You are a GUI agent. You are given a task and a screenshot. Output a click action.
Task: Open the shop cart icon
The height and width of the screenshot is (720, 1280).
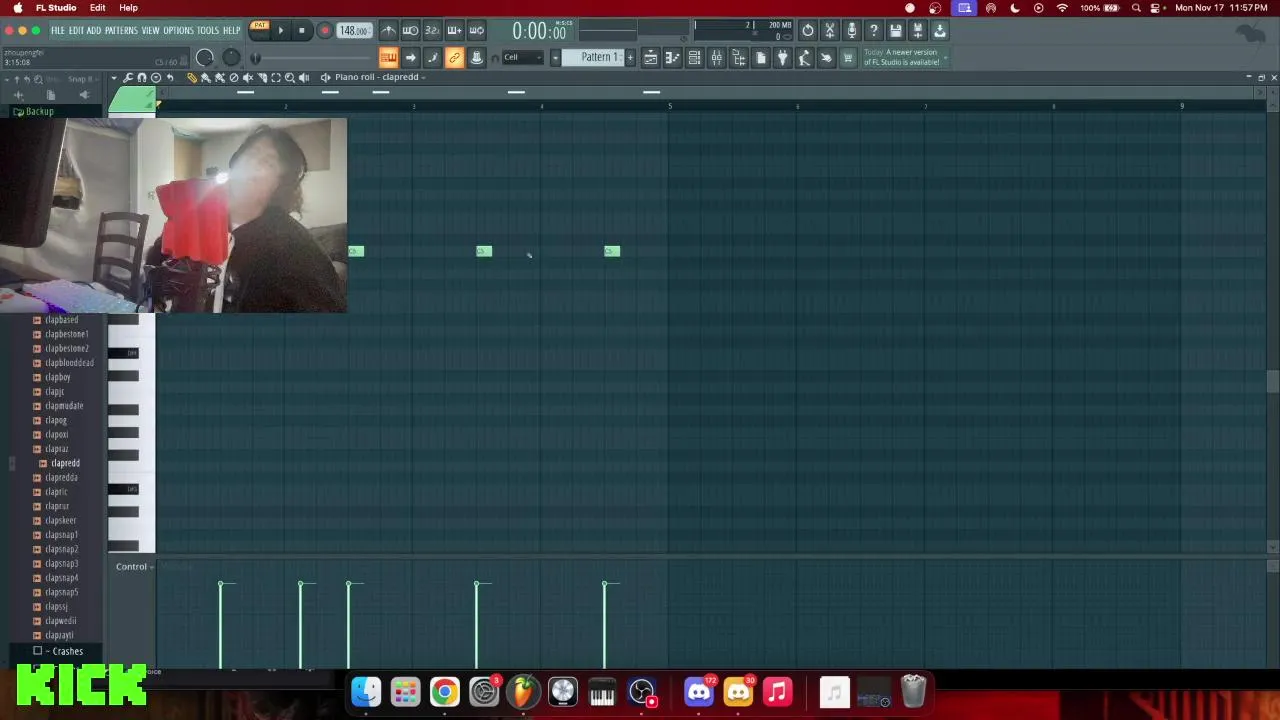click(x=849, y=58)
